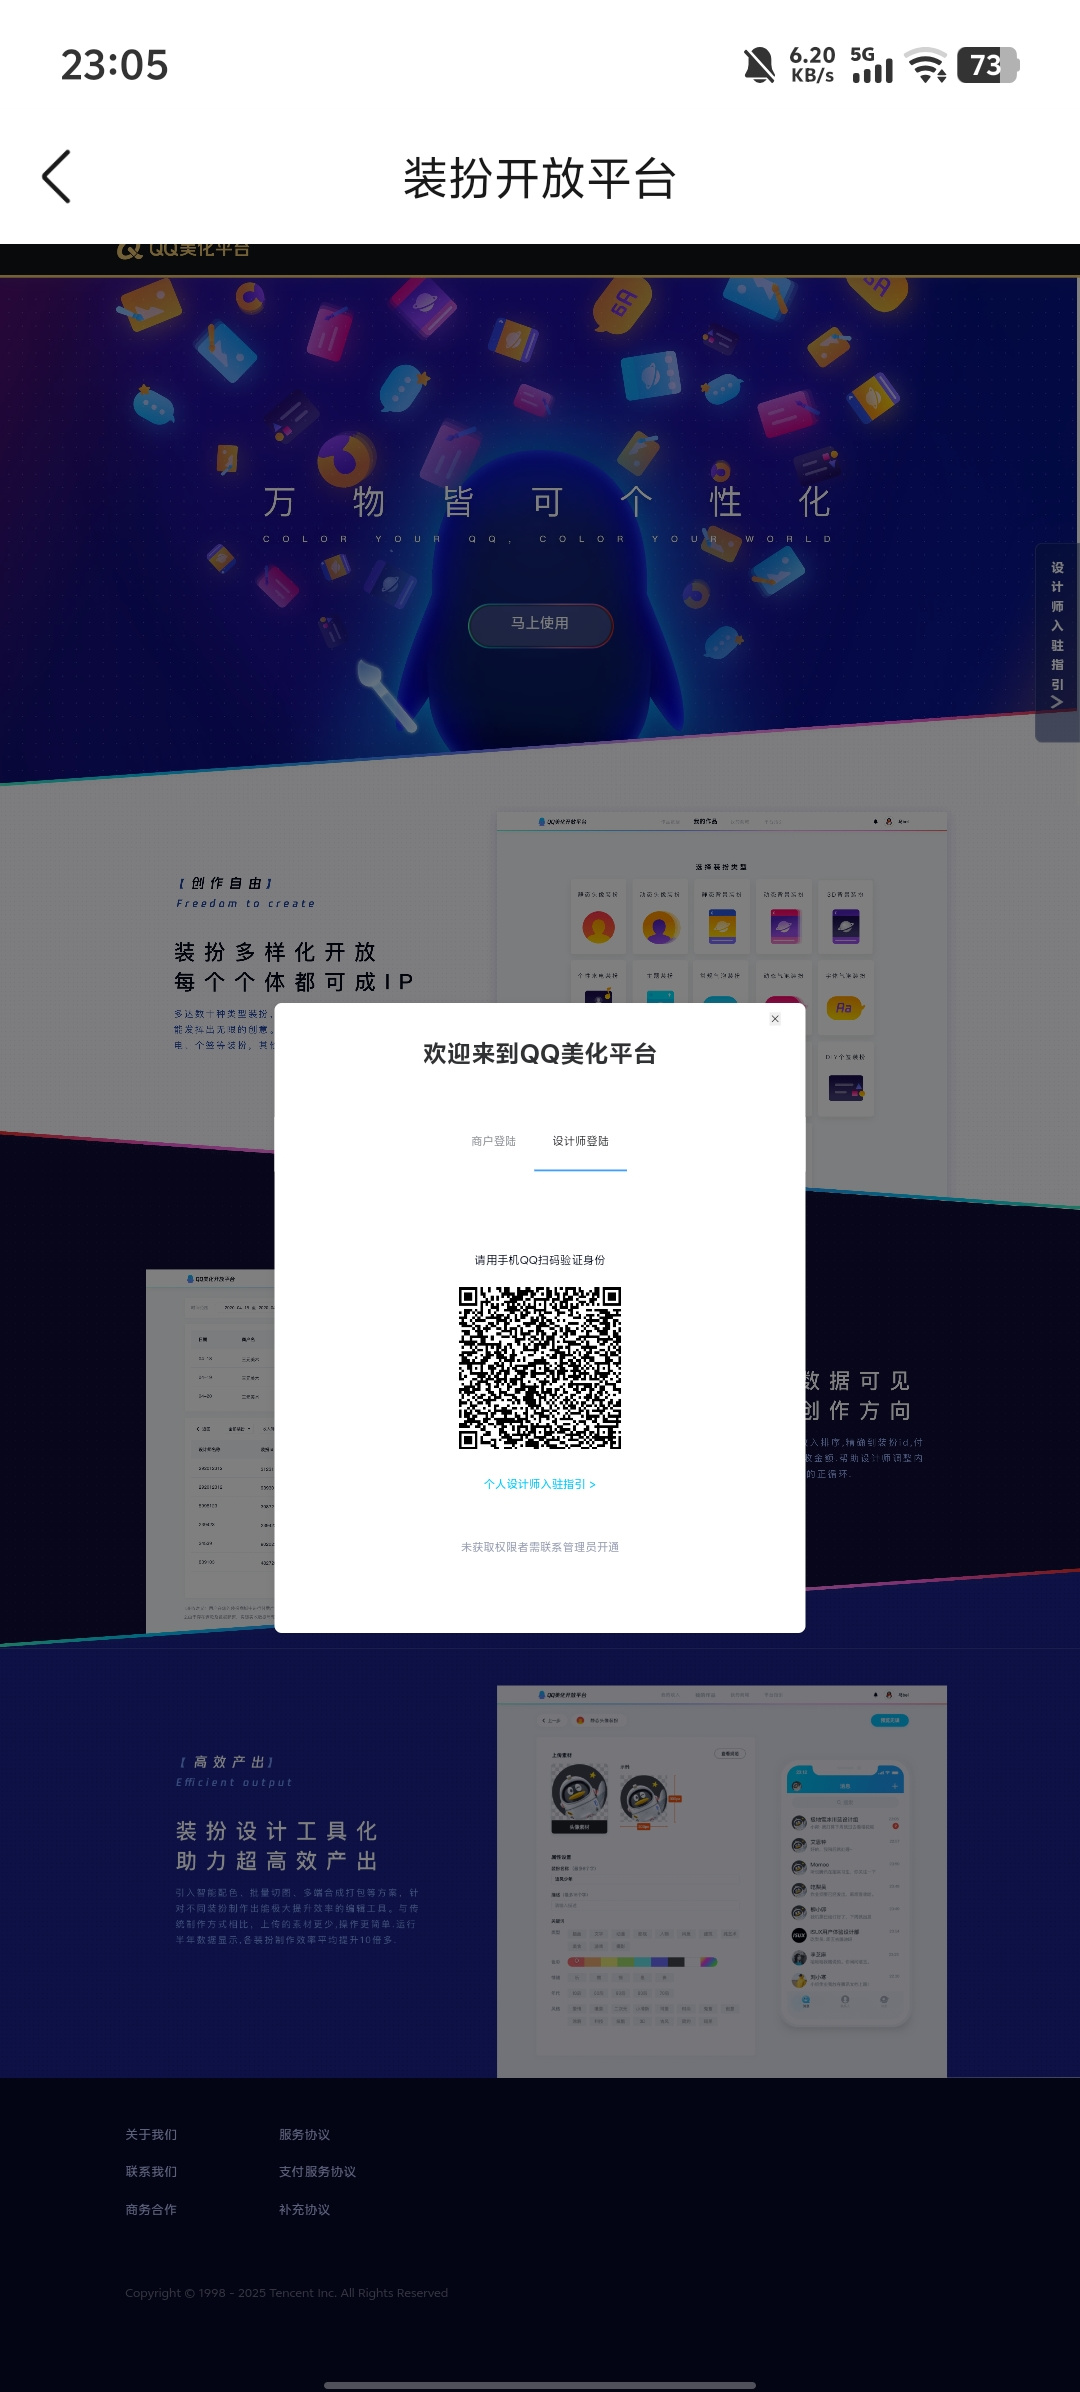Switch to 商户登陆 tab
This screenshot has width=1080, height=2392.
(x=493, y=1141)
